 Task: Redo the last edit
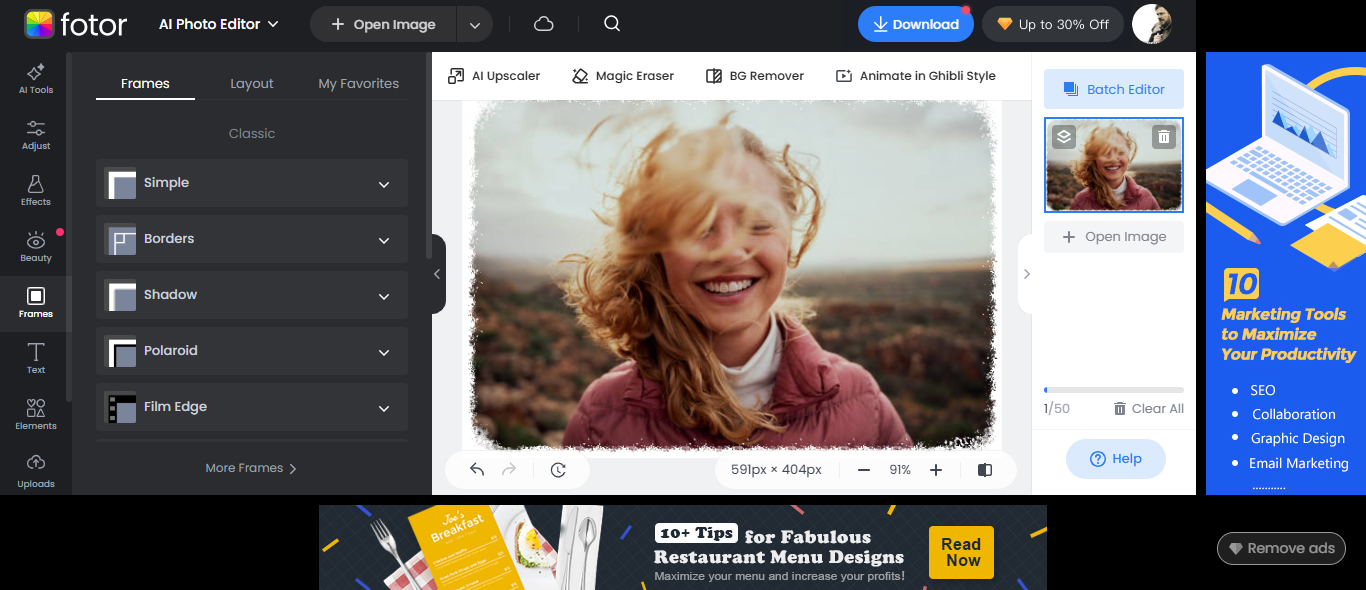coord(509,469)
